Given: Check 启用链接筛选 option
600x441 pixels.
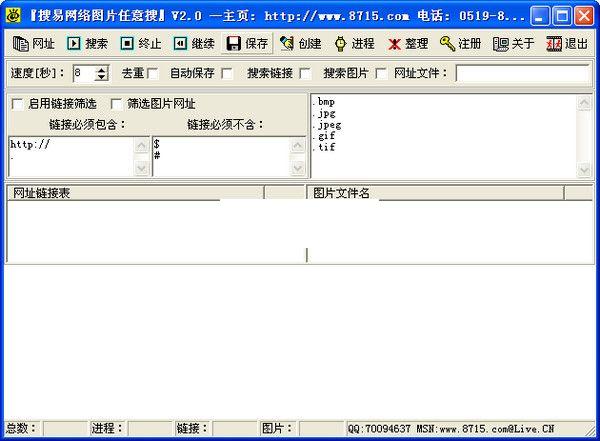Looking at the screenshot, I should 17,104.
